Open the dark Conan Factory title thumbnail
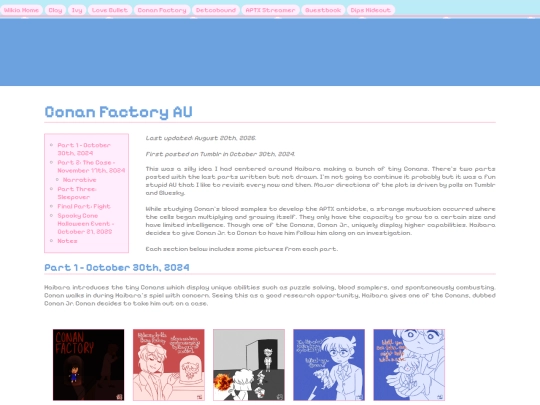Image resolution: width=540 pixels, height=405 pixels. click(89, 365)
